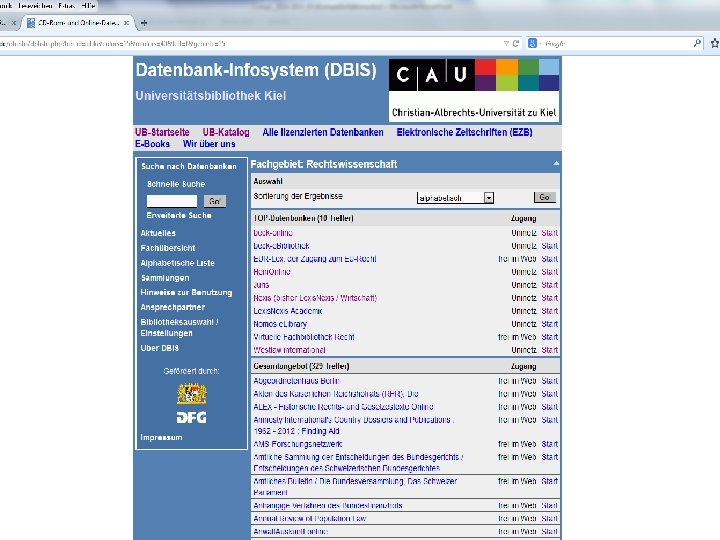
Task: Open Erweiterte Suche
Action: click(x=179, y=215)
